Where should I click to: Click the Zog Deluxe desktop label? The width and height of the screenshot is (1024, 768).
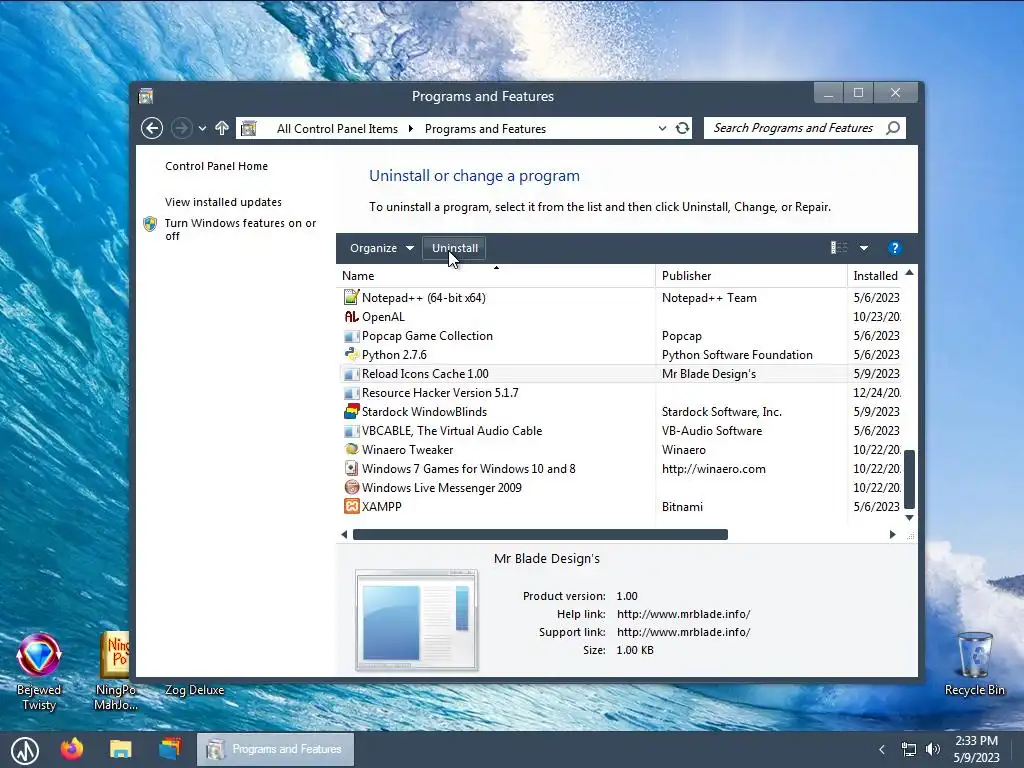point(194,690)
